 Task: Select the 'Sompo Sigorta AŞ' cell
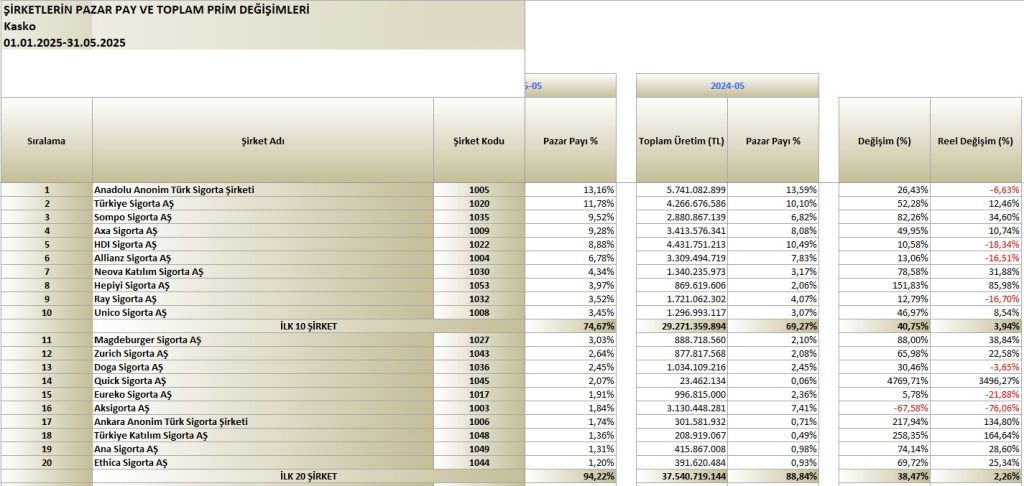[x=263, y=217]
